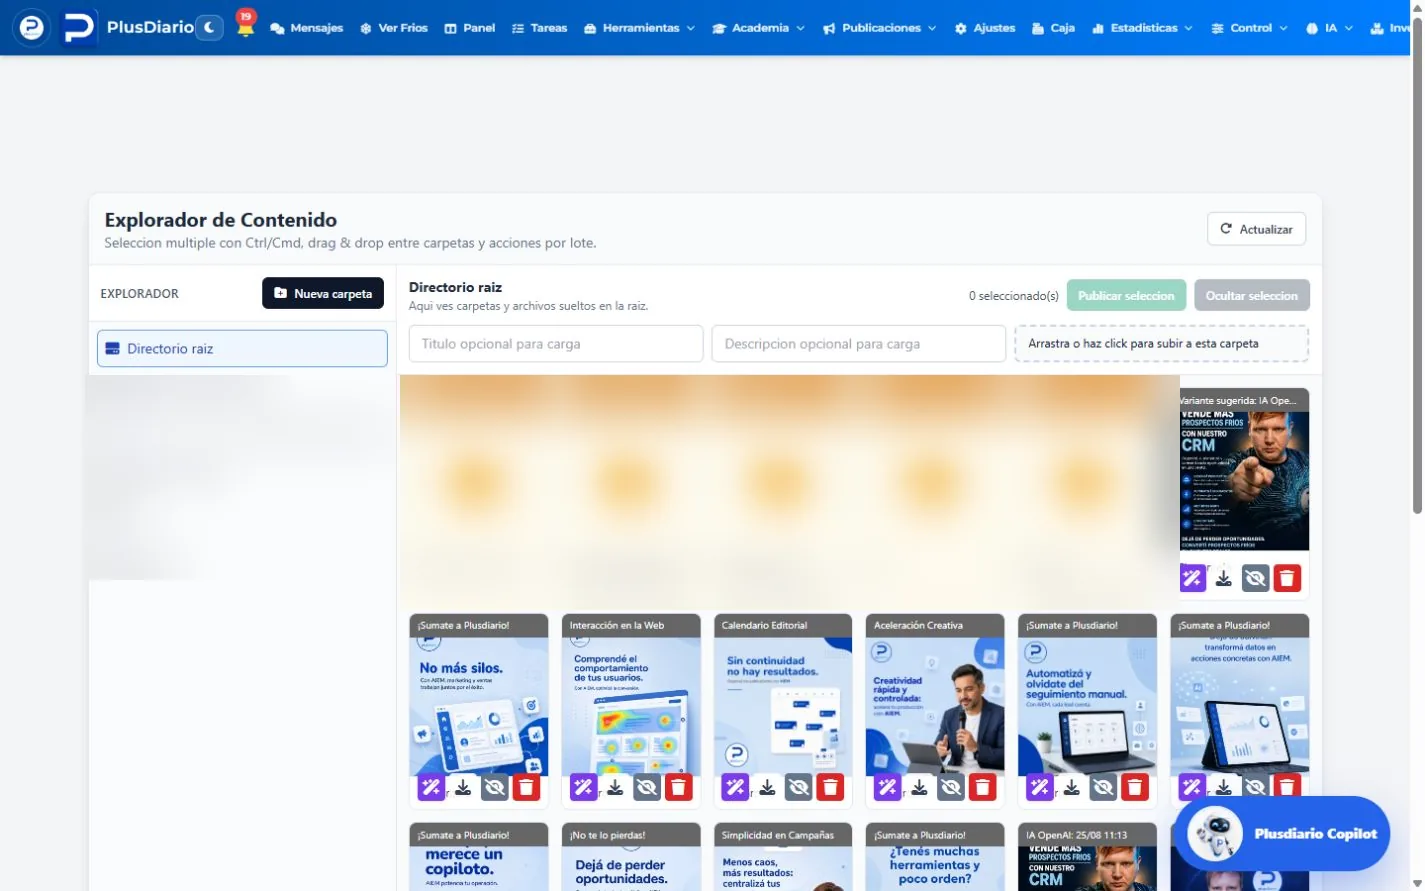The width and height of the screenshot is (1425, 891).
Task: Select the "No más silos" image thumbnail
Action: pyautogui.click(x=479, y=707)
